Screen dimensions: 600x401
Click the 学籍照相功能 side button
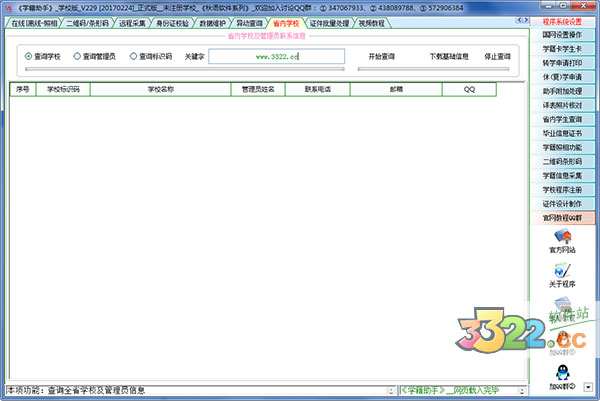point(562,148)
